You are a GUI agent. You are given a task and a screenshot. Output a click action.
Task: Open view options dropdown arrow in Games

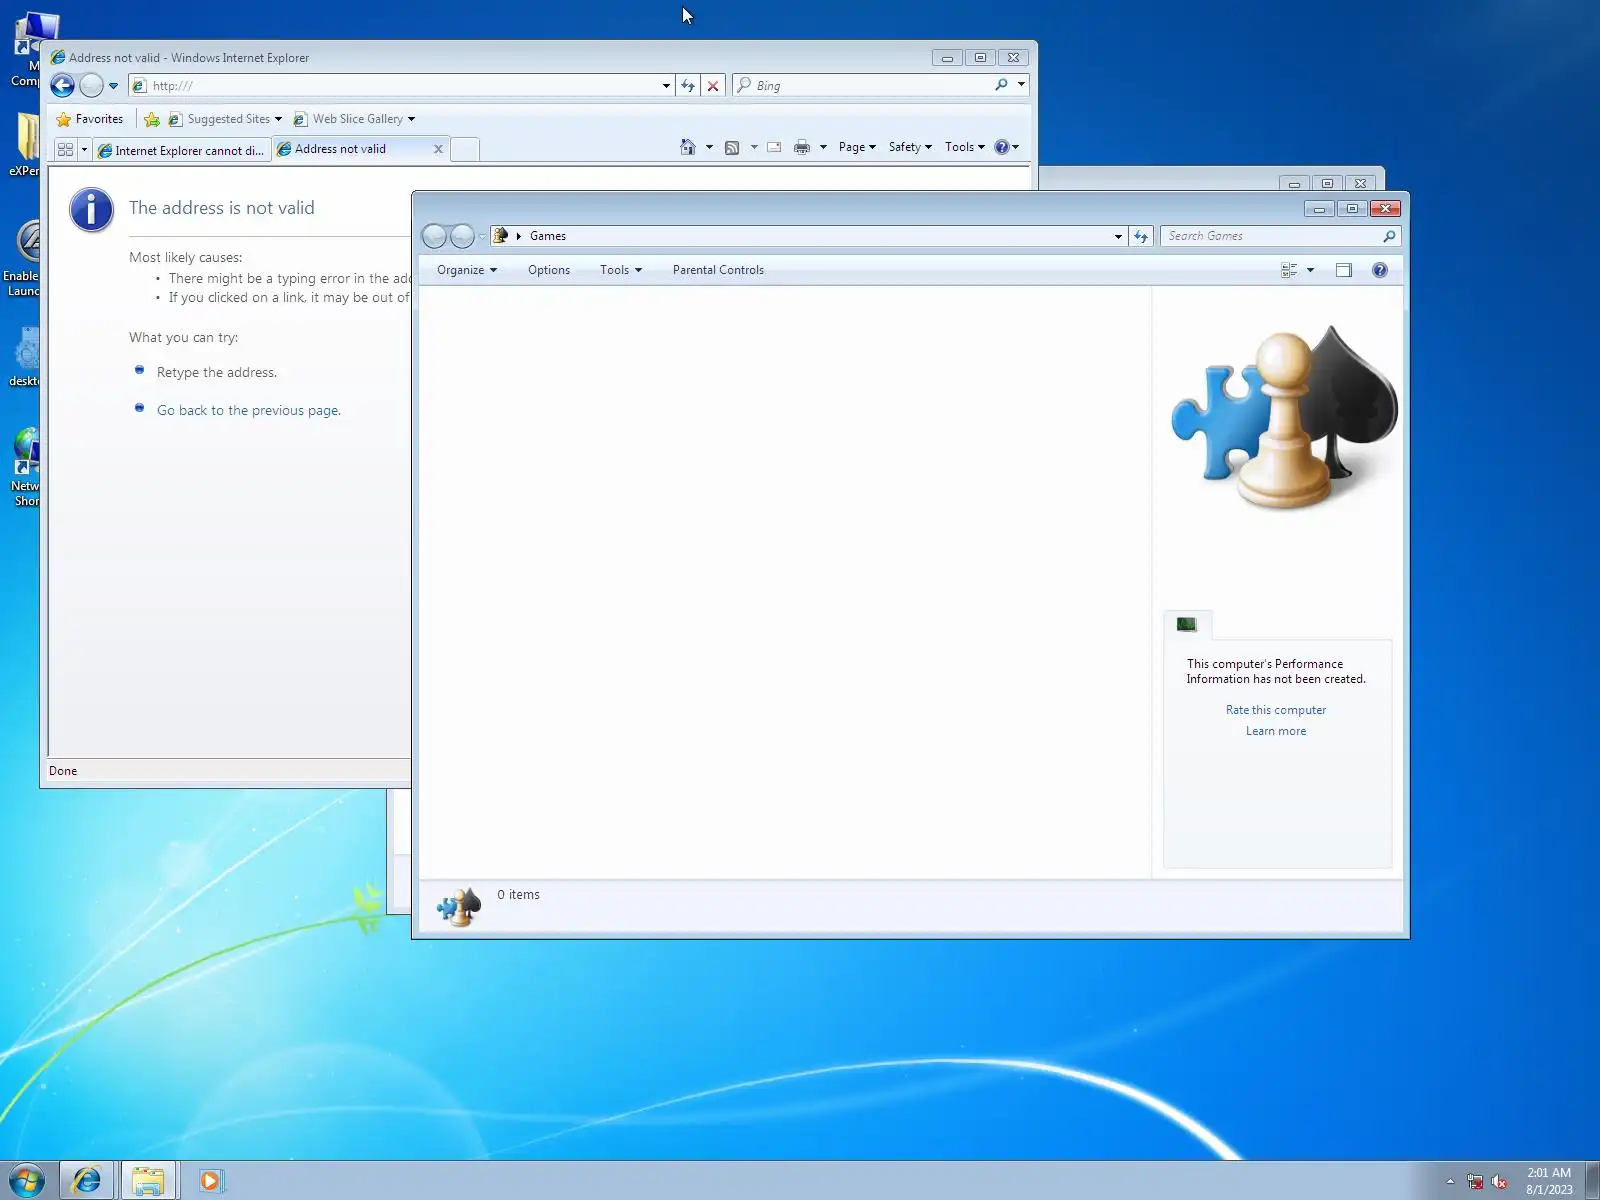tap(1310, 270)
